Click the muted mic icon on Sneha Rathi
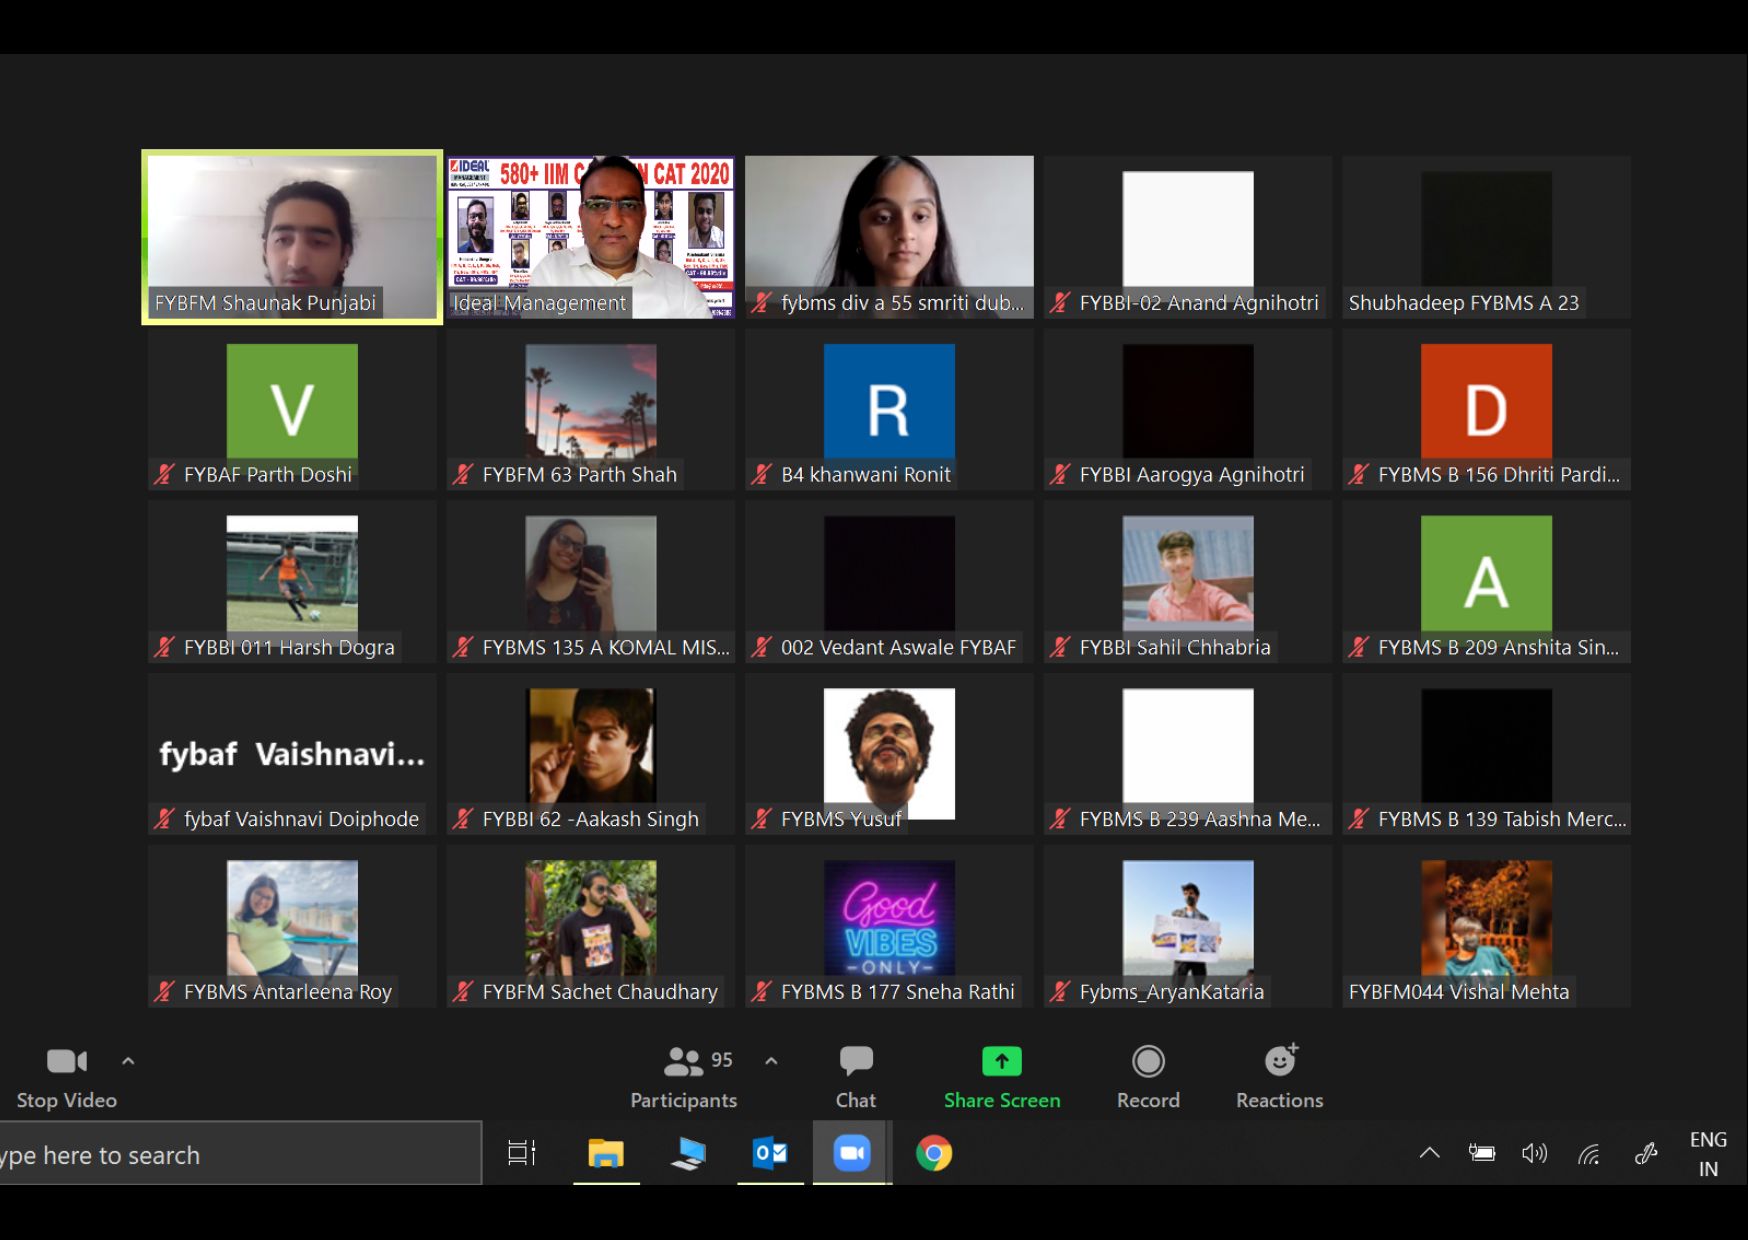Image resolution: width=1748 pixels, height=1240 pixels. click(x=762, y=992)
